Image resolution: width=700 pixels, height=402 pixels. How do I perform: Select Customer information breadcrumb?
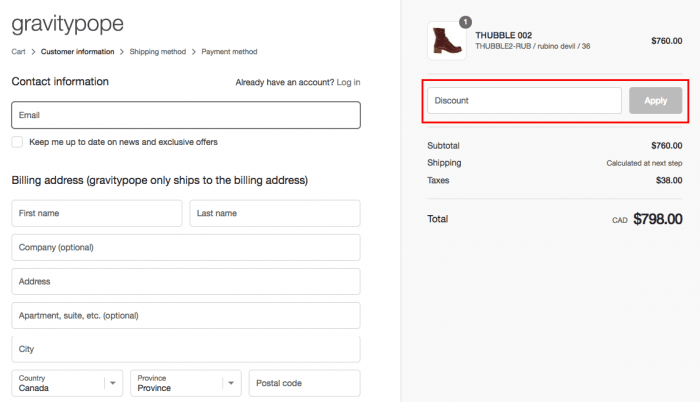[78, 52]
